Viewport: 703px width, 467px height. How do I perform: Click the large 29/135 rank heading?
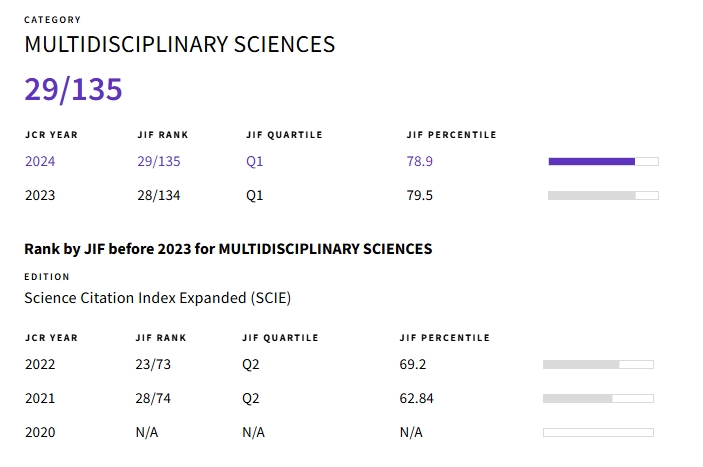click(73, 90)
